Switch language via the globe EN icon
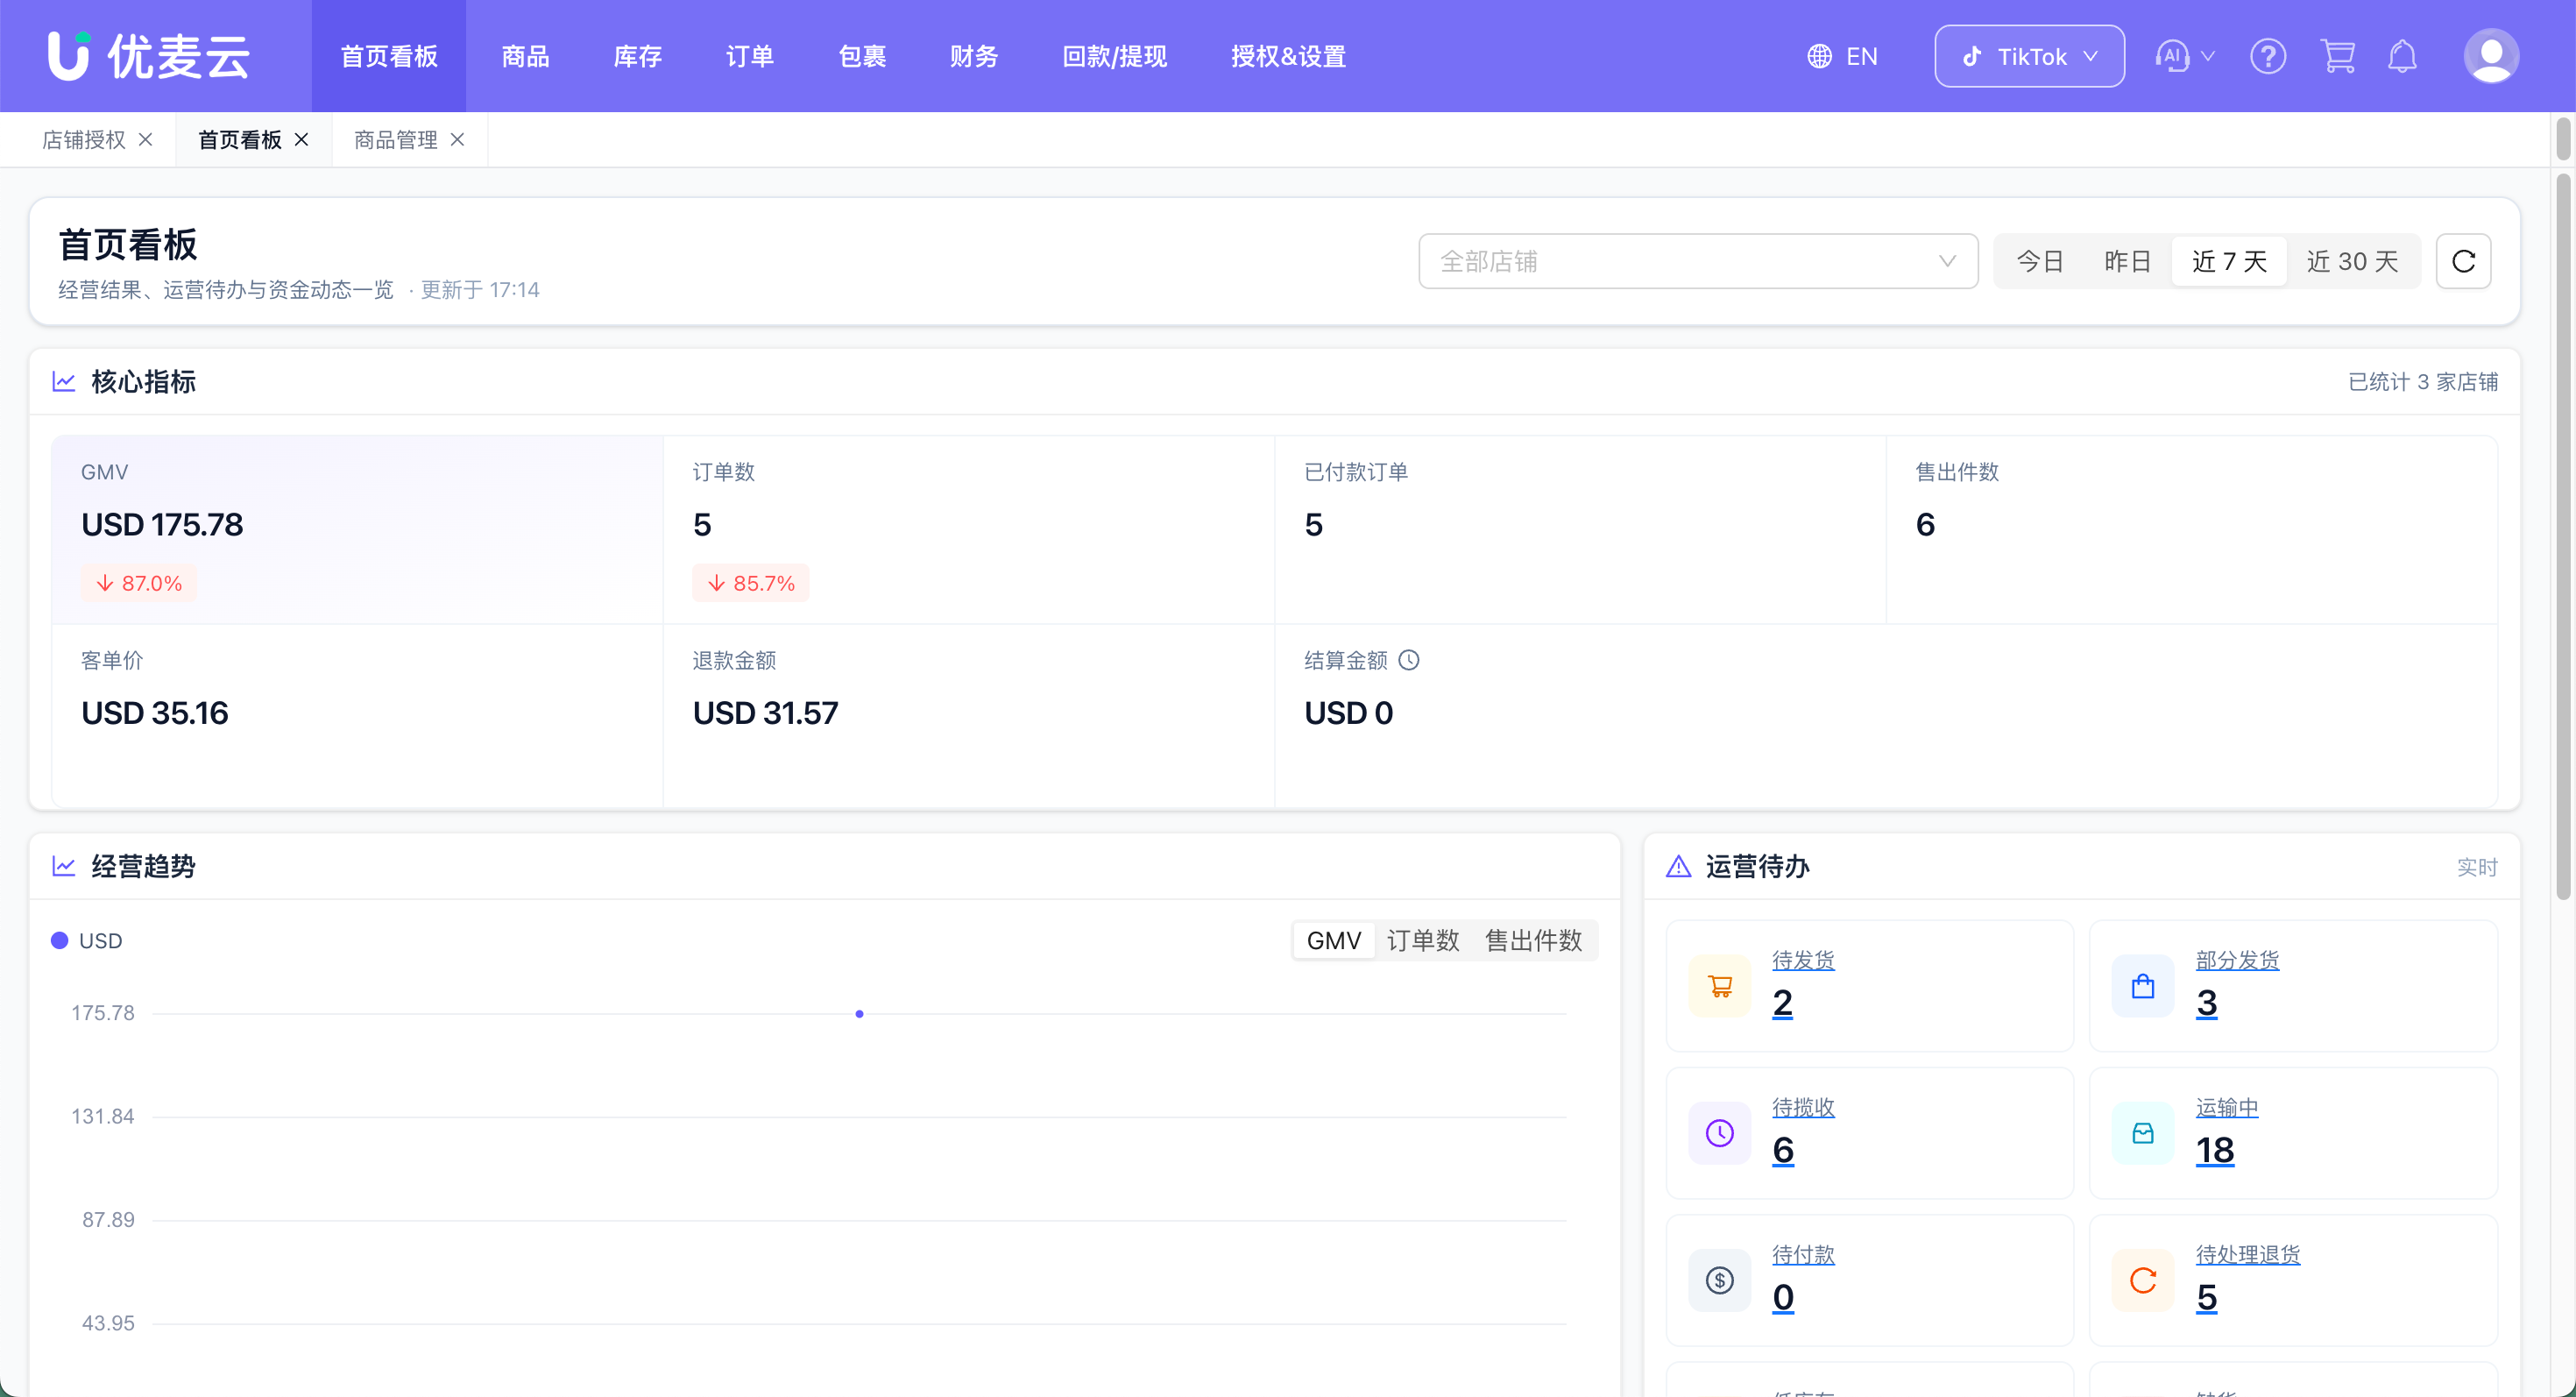 tap(1842, 56)
